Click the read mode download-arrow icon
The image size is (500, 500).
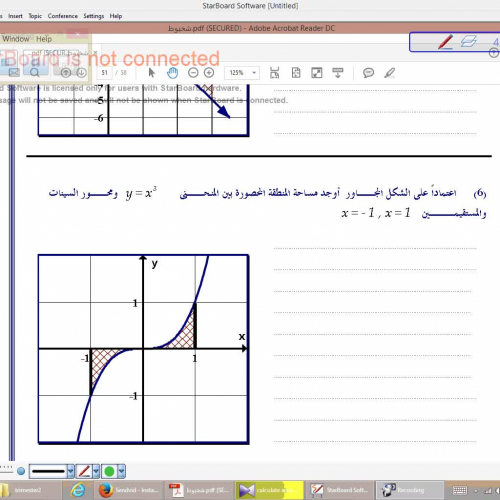point(338,73)
